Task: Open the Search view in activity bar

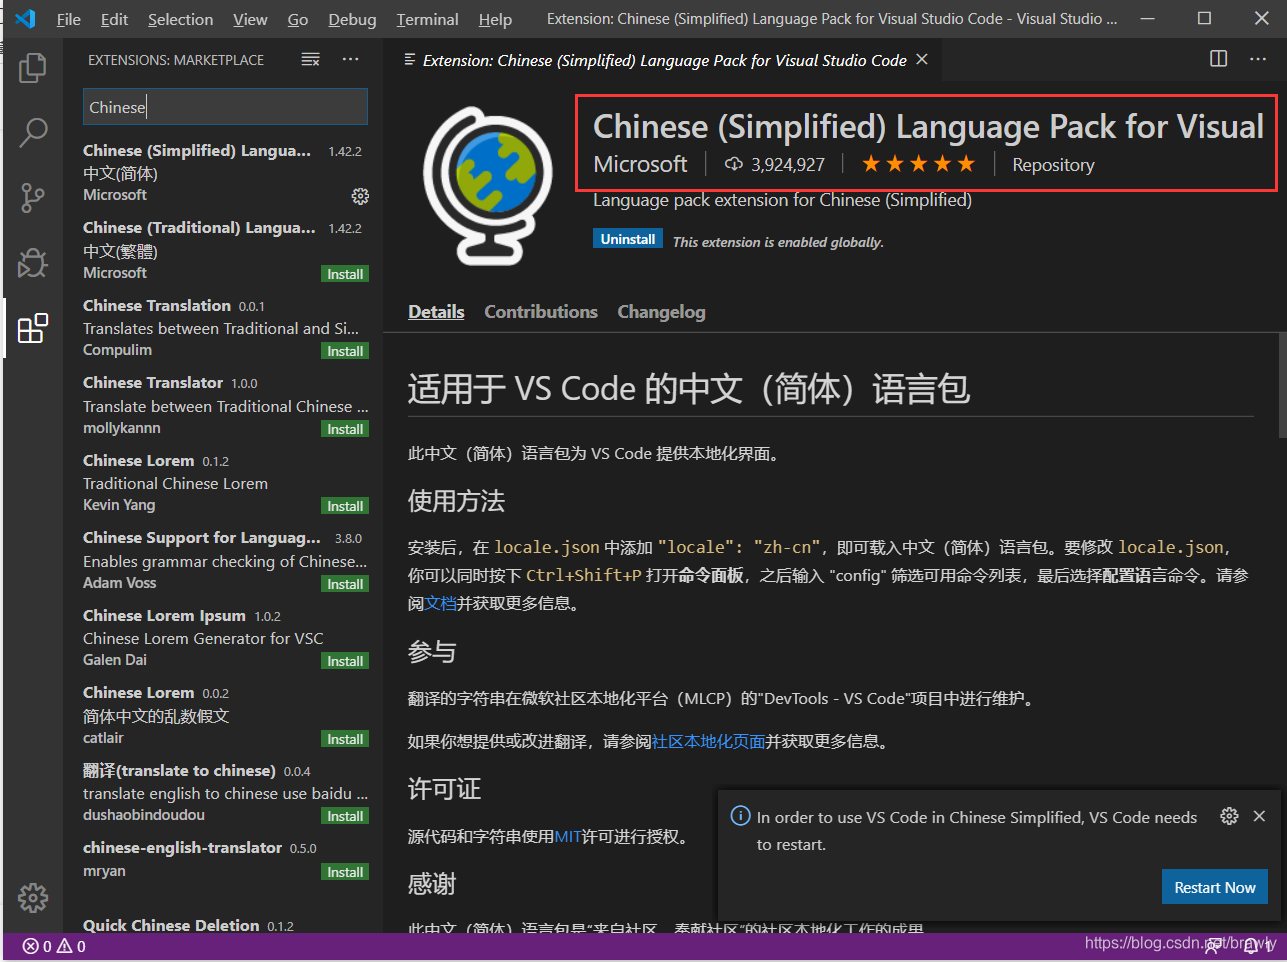Action: (x=33, y=132)
